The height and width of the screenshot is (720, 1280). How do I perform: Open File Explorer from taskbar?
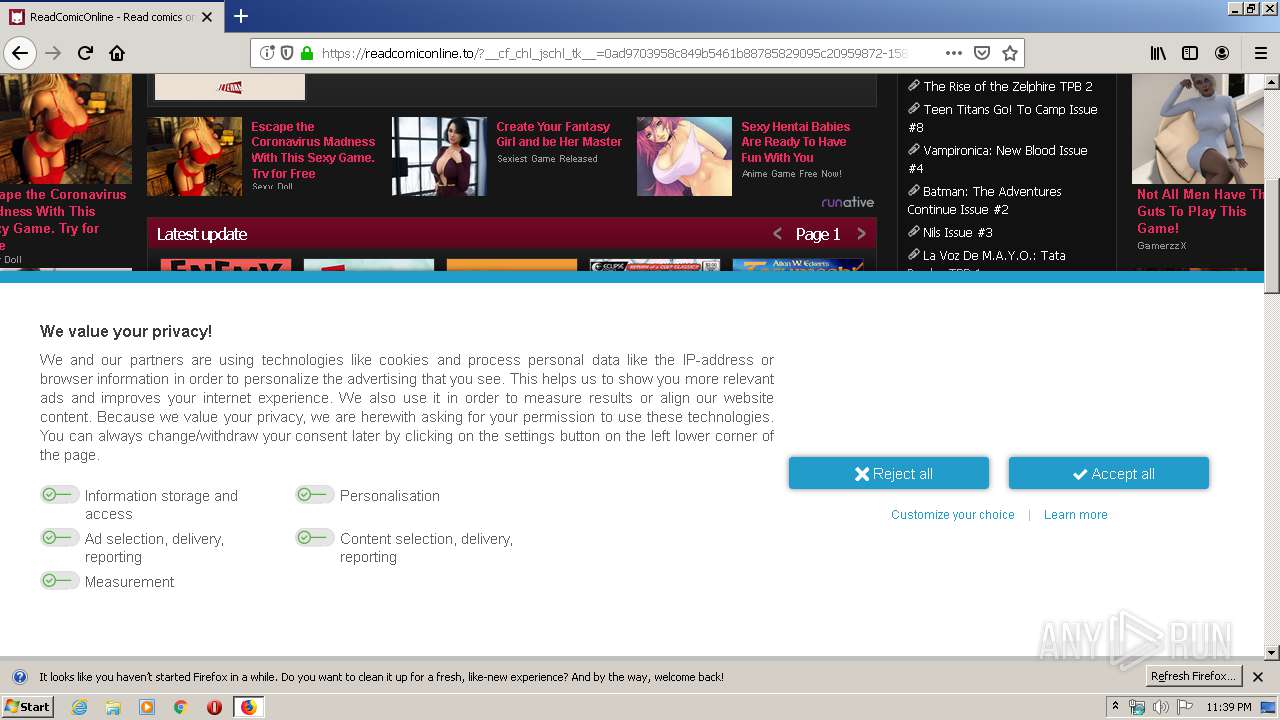(113, 707)
